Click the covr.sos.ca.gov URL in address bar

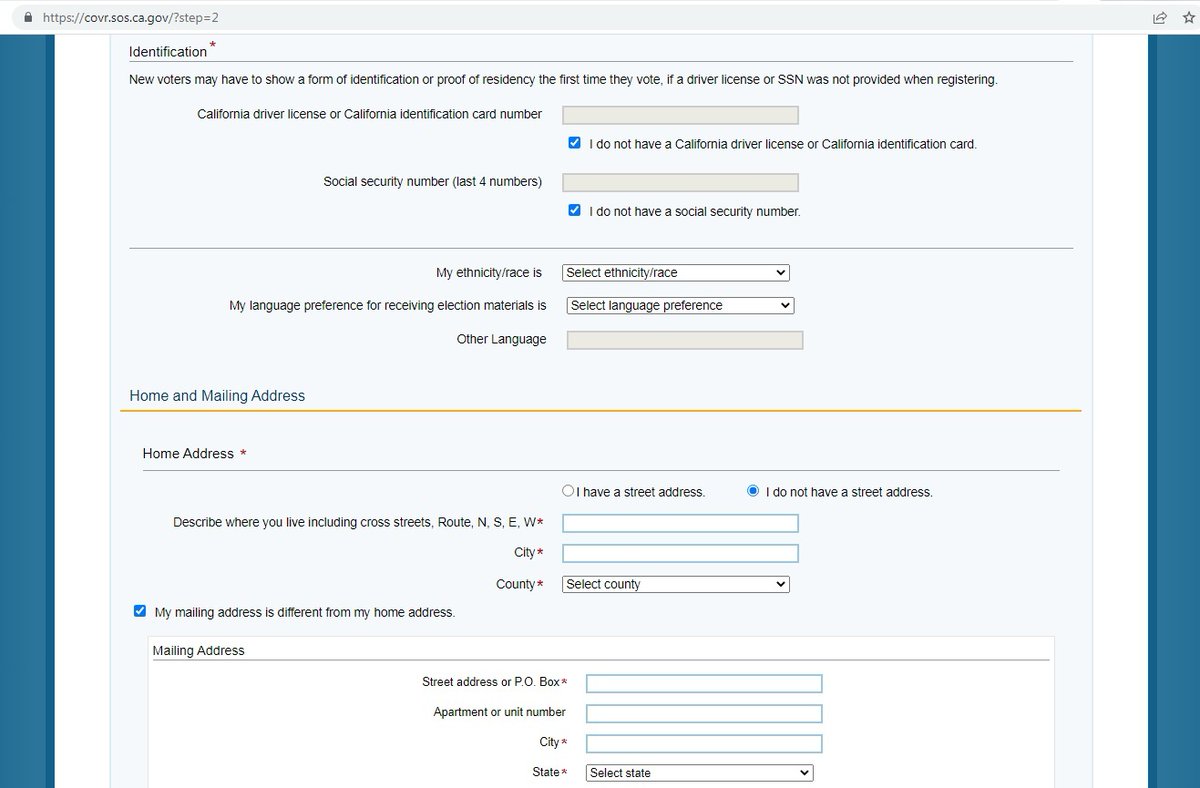click(x=131, y=18)
